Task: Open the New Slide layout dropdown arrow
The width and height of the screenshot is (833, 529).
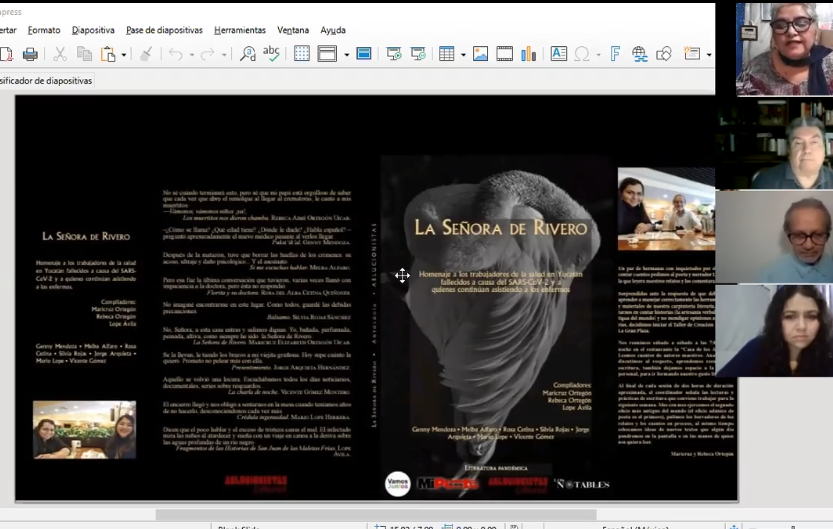Action: click(709, 54)
